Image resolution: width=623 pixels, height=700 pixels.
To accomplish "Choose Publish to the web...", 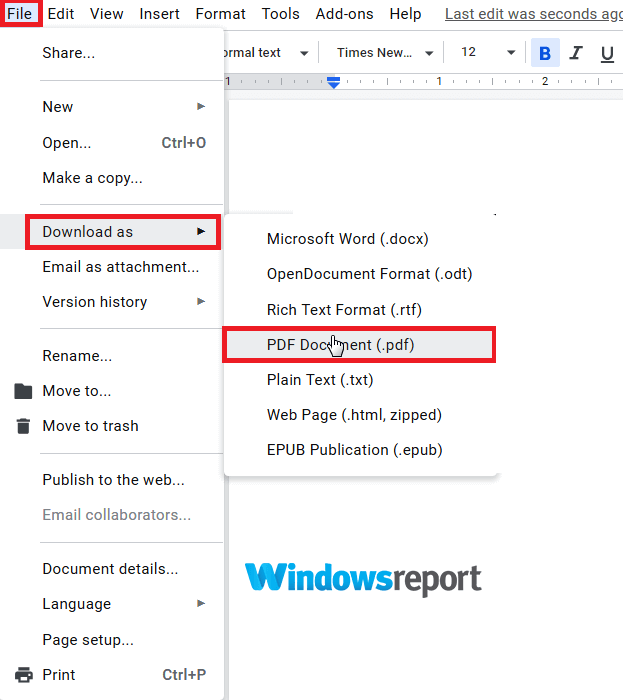I will [x=112, y=480].
